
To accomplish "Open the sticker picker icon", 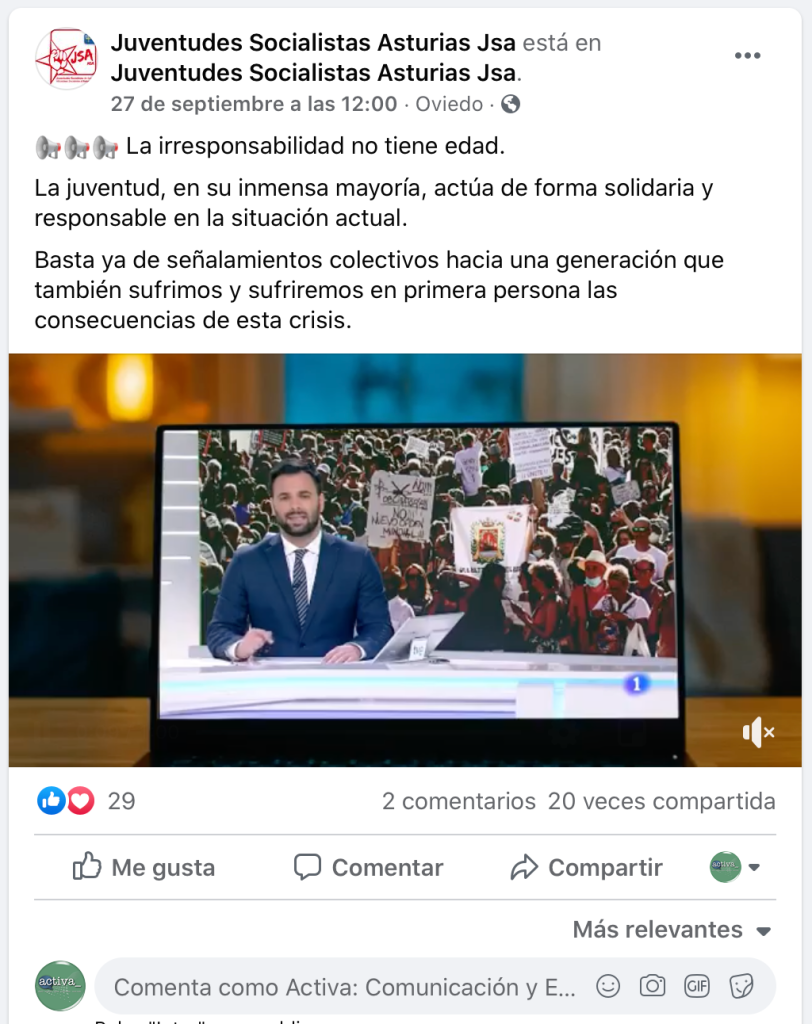I will (x=741, y=986).
